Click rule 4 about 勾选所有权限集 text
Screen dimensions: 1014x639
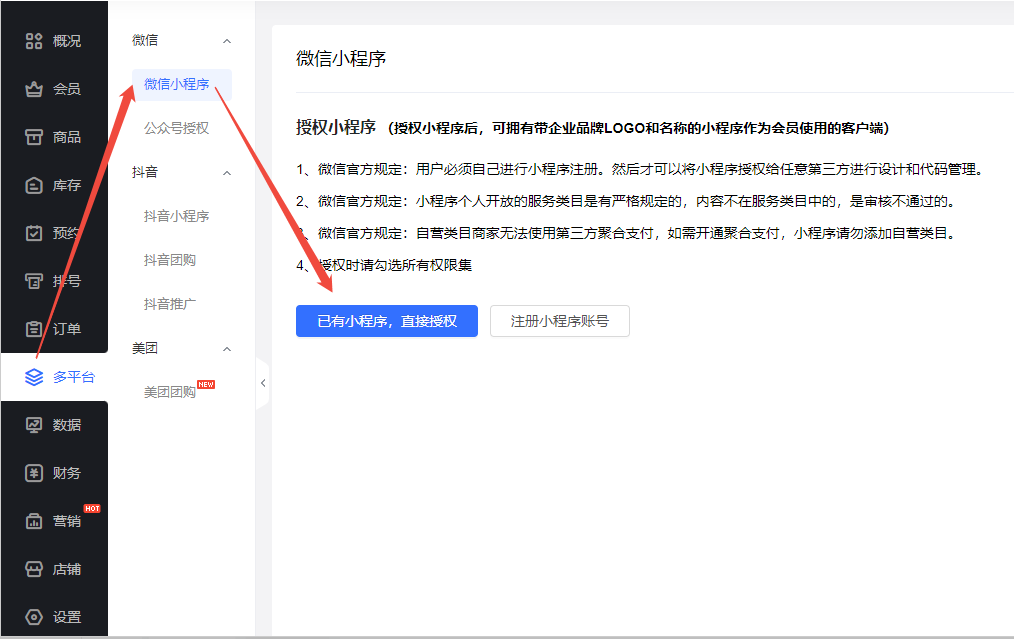click(384, 265)
